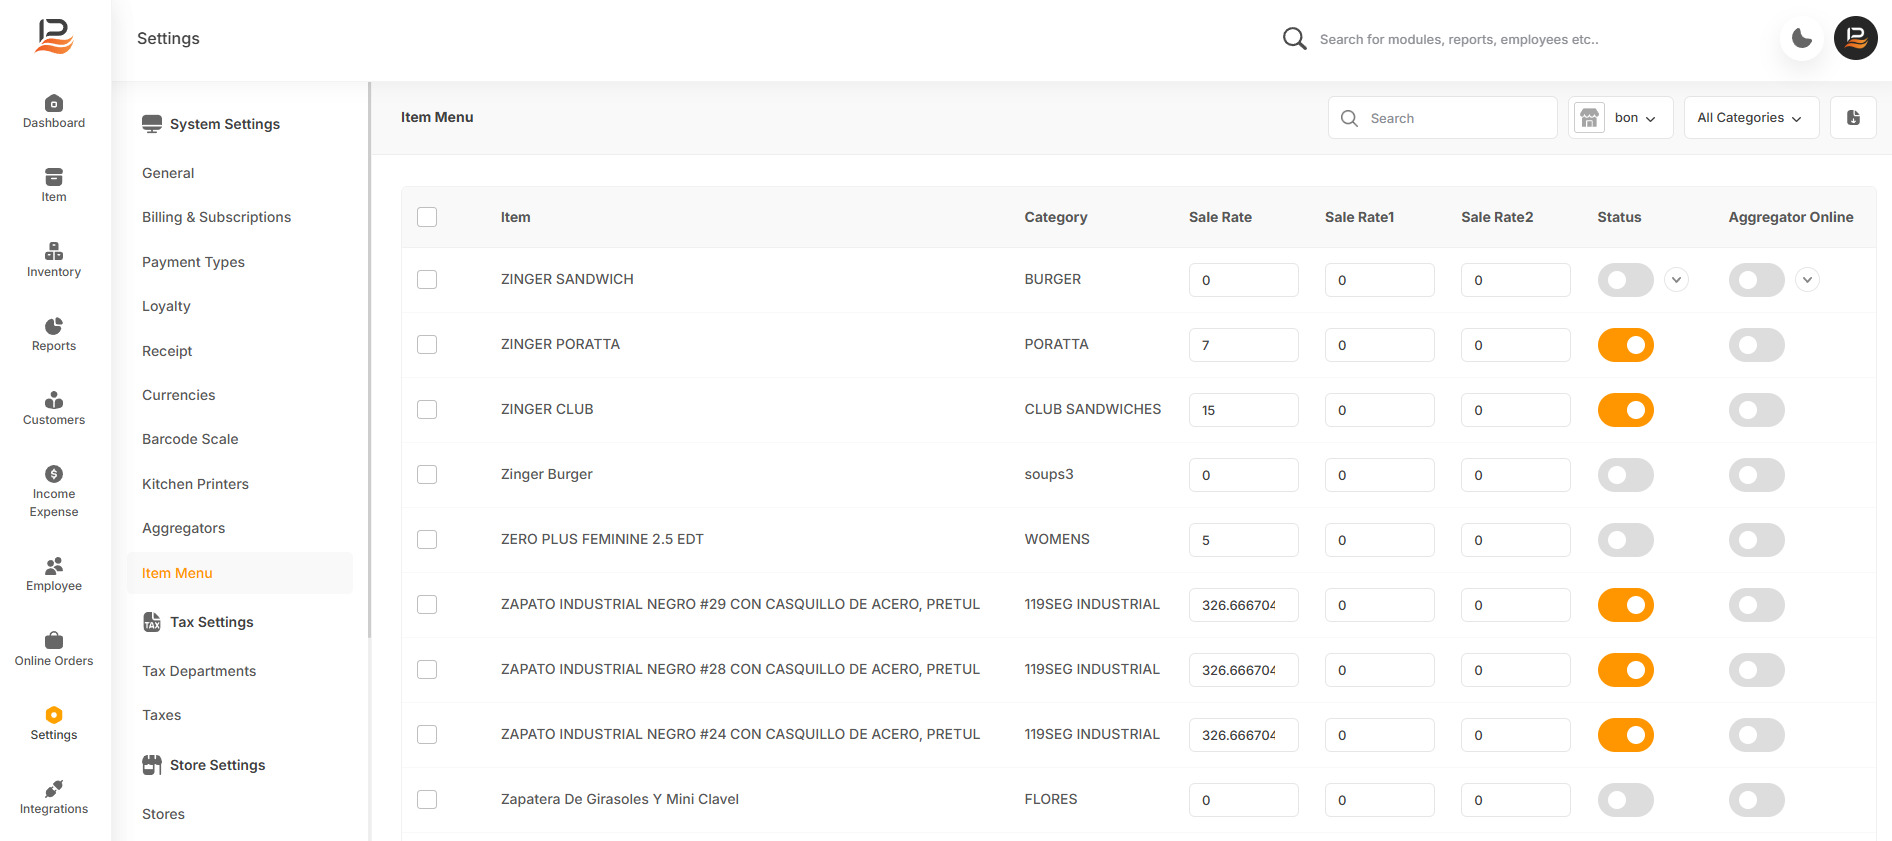Click the Item Menu search field

tap(1443, 118)
